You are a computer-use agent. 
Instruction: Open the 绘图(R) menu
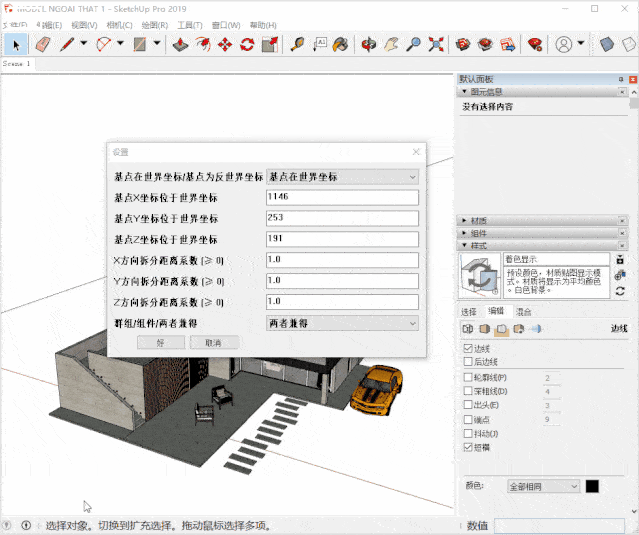(155, 25)
